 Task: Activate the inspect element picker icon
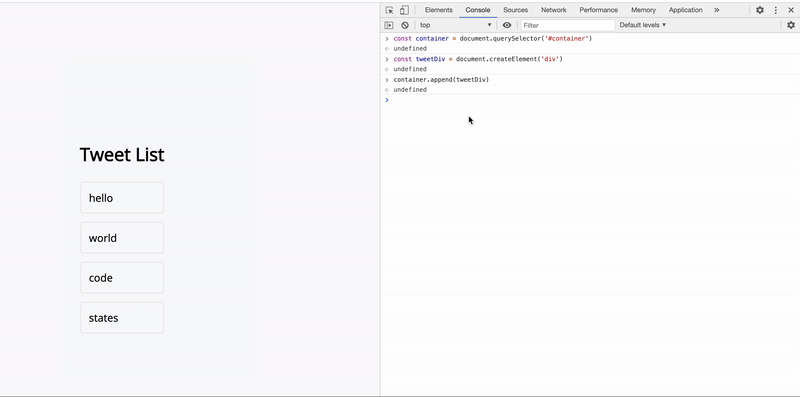pos(389,10)
